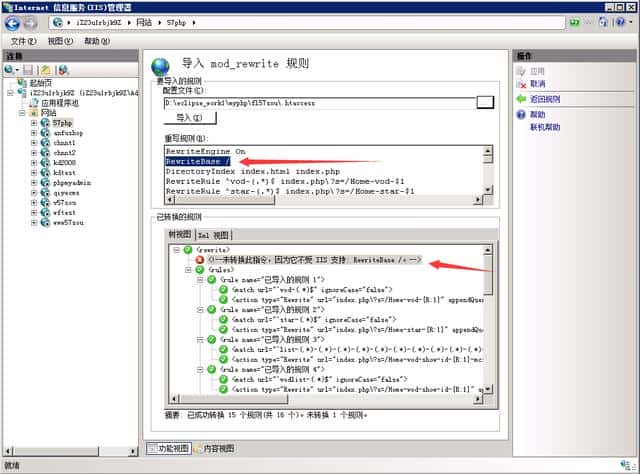Click green check icon beside the rules node
This screenshot has height=474, width=640.
[200, 270]
